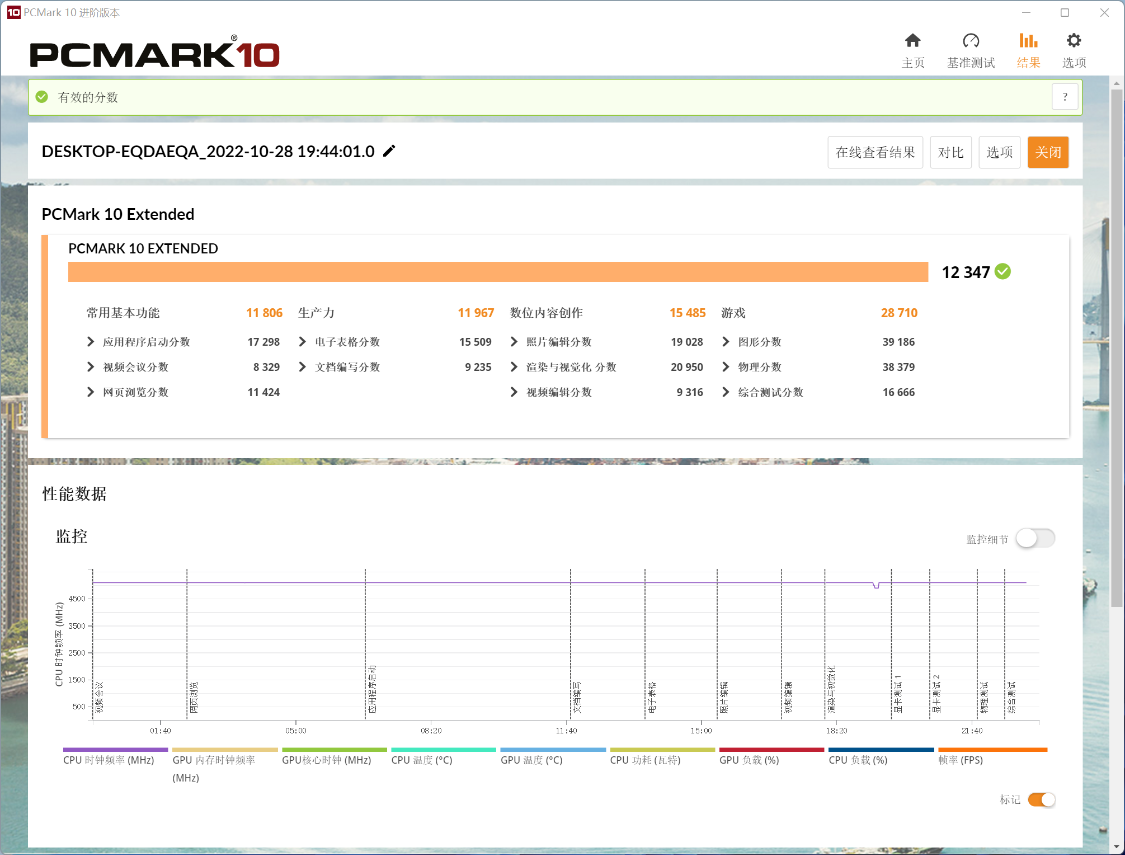
Task: Click the orange PCMark 10 Extended score bar
Action: point(498,272)
